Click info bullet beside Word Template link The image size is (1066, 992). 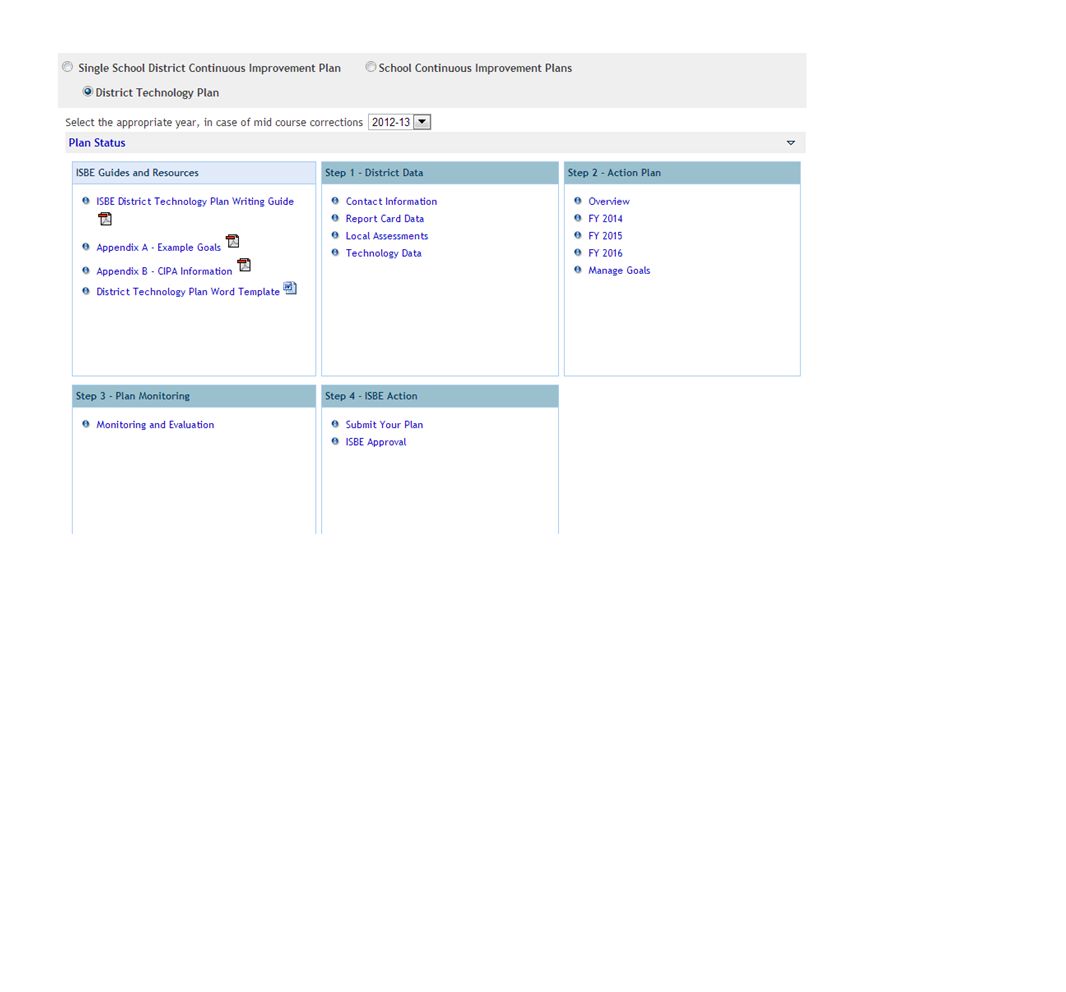[86, 291]
